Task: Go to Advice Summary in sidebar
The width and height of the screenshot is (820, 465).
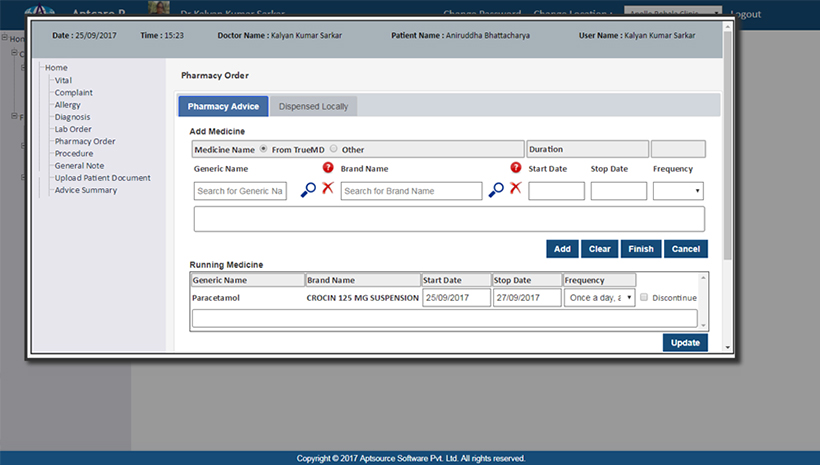Action: (x=85, y=190)
